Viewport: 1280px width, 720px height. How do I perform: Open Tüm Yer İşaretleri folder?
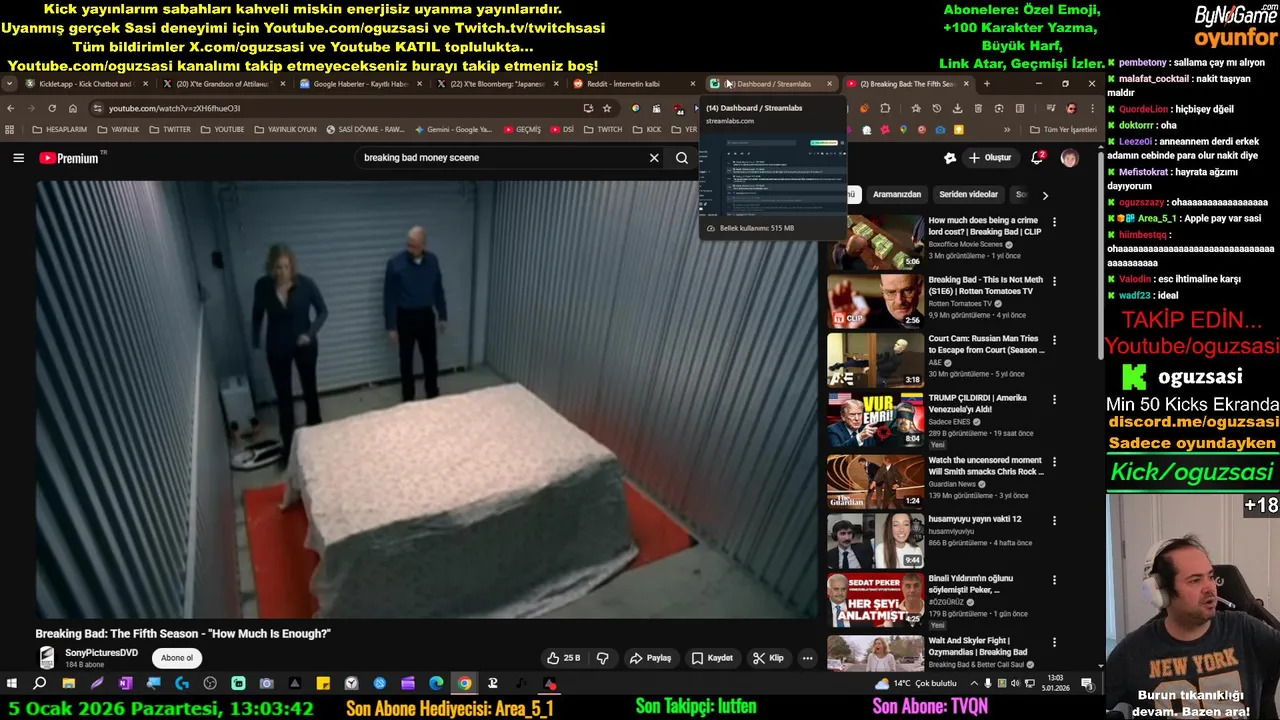1063,130
